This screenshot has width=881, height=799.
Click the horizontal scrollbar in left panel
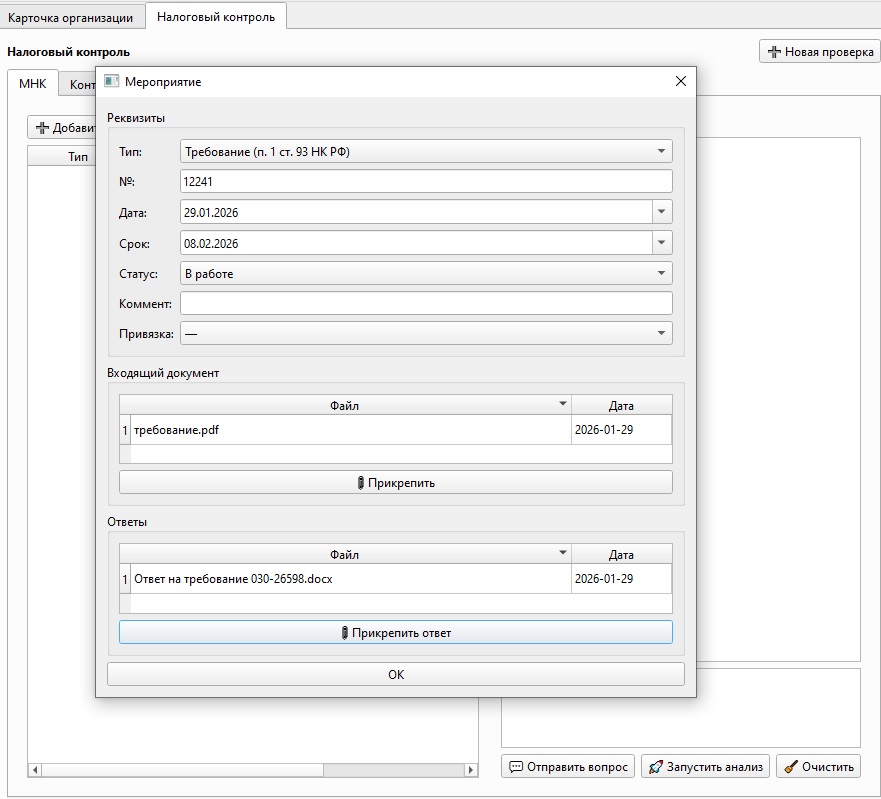point(200,770)
